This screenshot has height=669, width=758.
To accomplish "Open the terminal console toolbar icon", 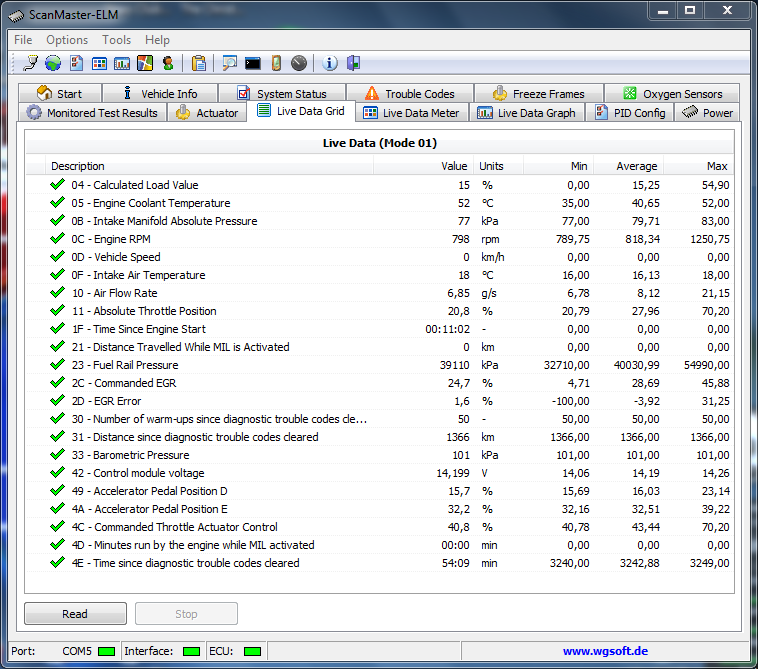I will click(253, 63).
